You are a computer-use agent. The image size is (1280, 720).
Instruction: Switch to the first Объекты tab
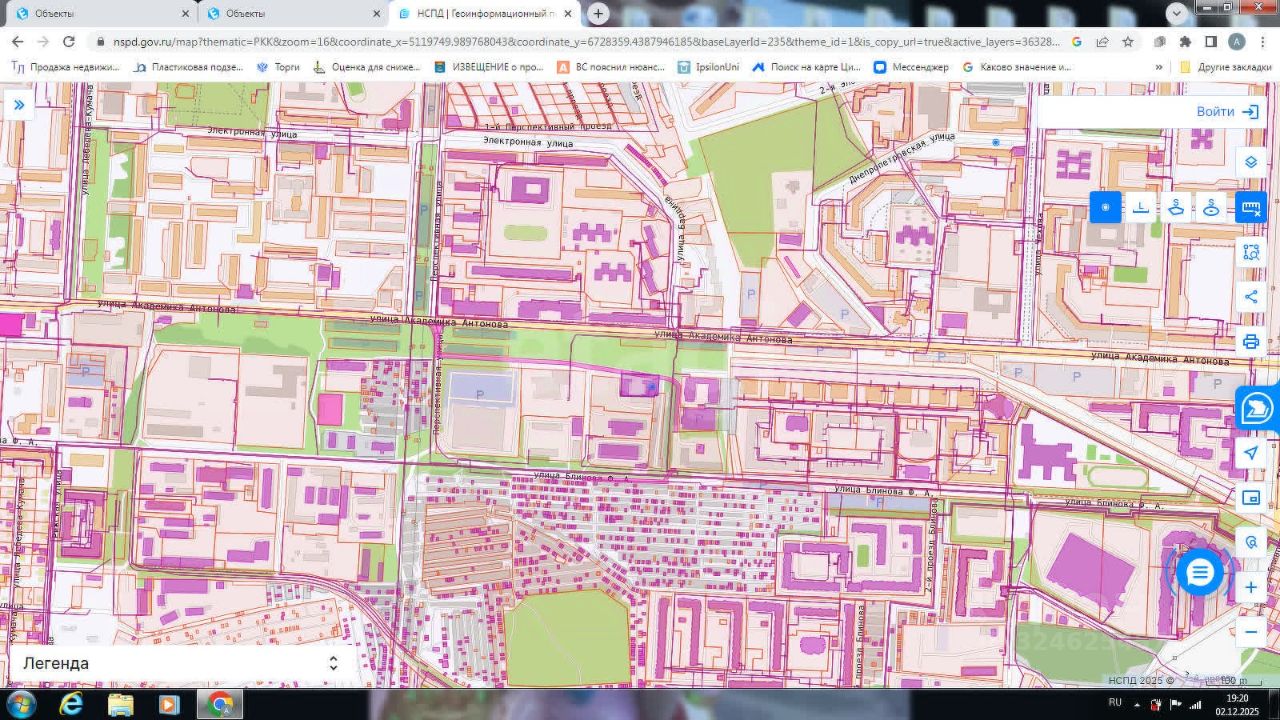coord(95,13)
